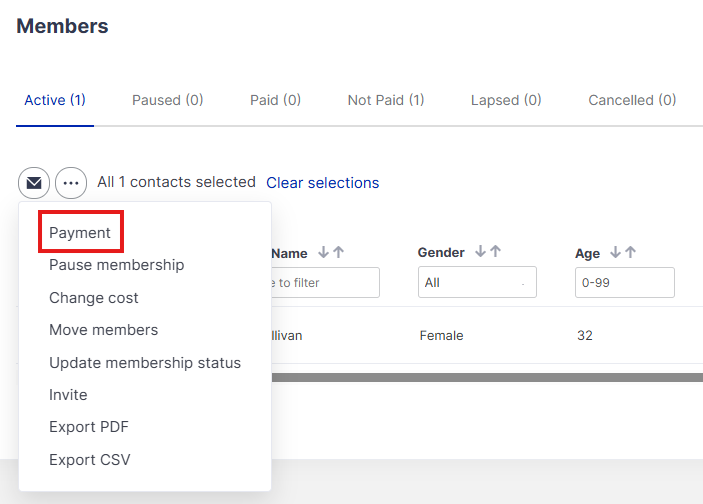Sort Name column with down arrow

pos(323,253)
